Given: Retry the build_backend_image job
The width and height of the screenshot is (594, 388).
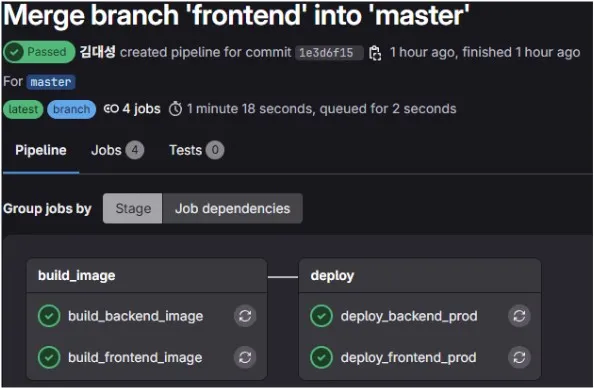Looking at the screenshot, I should tap(245, 316).
